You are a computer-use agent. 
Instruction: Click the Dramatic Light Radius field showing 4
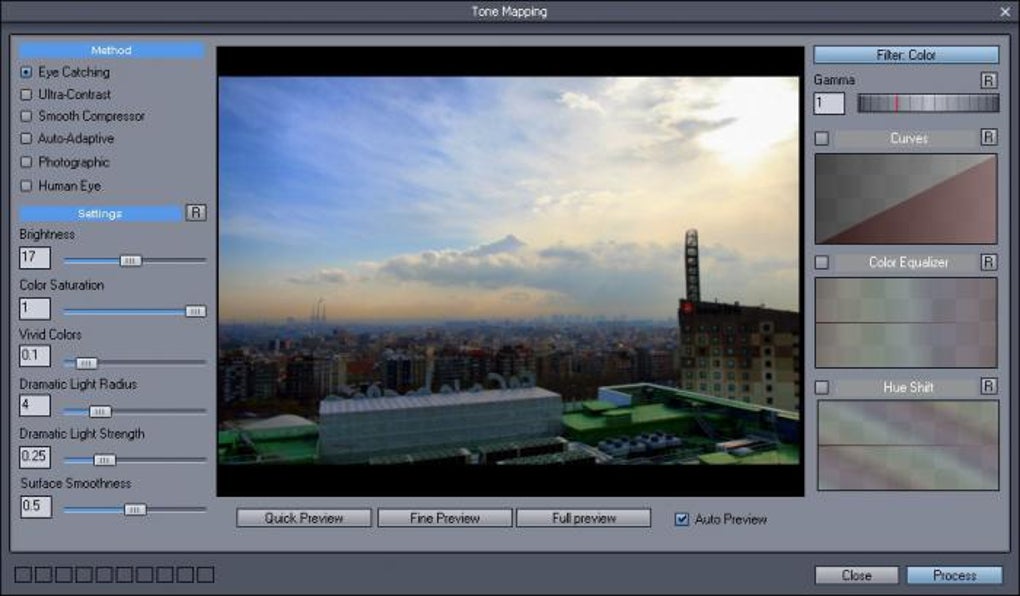[34, 405]
